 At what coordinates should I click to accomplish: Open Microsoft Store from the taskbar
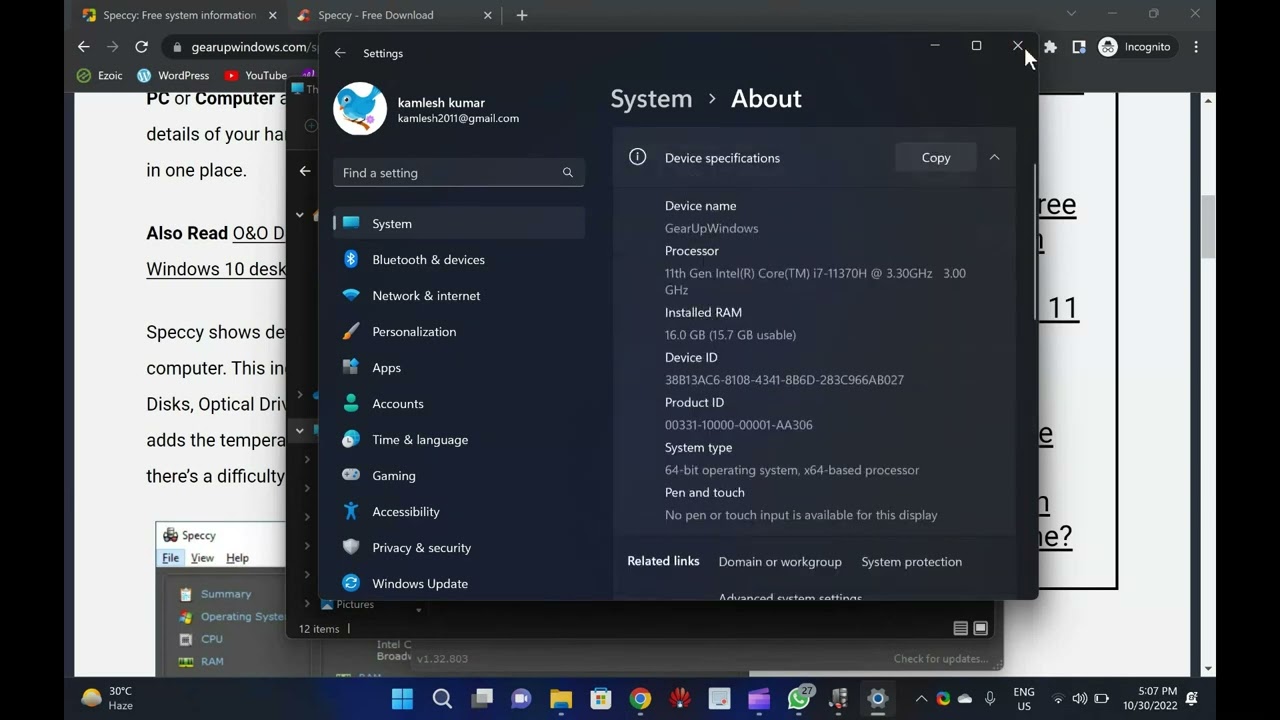[600, 699]
